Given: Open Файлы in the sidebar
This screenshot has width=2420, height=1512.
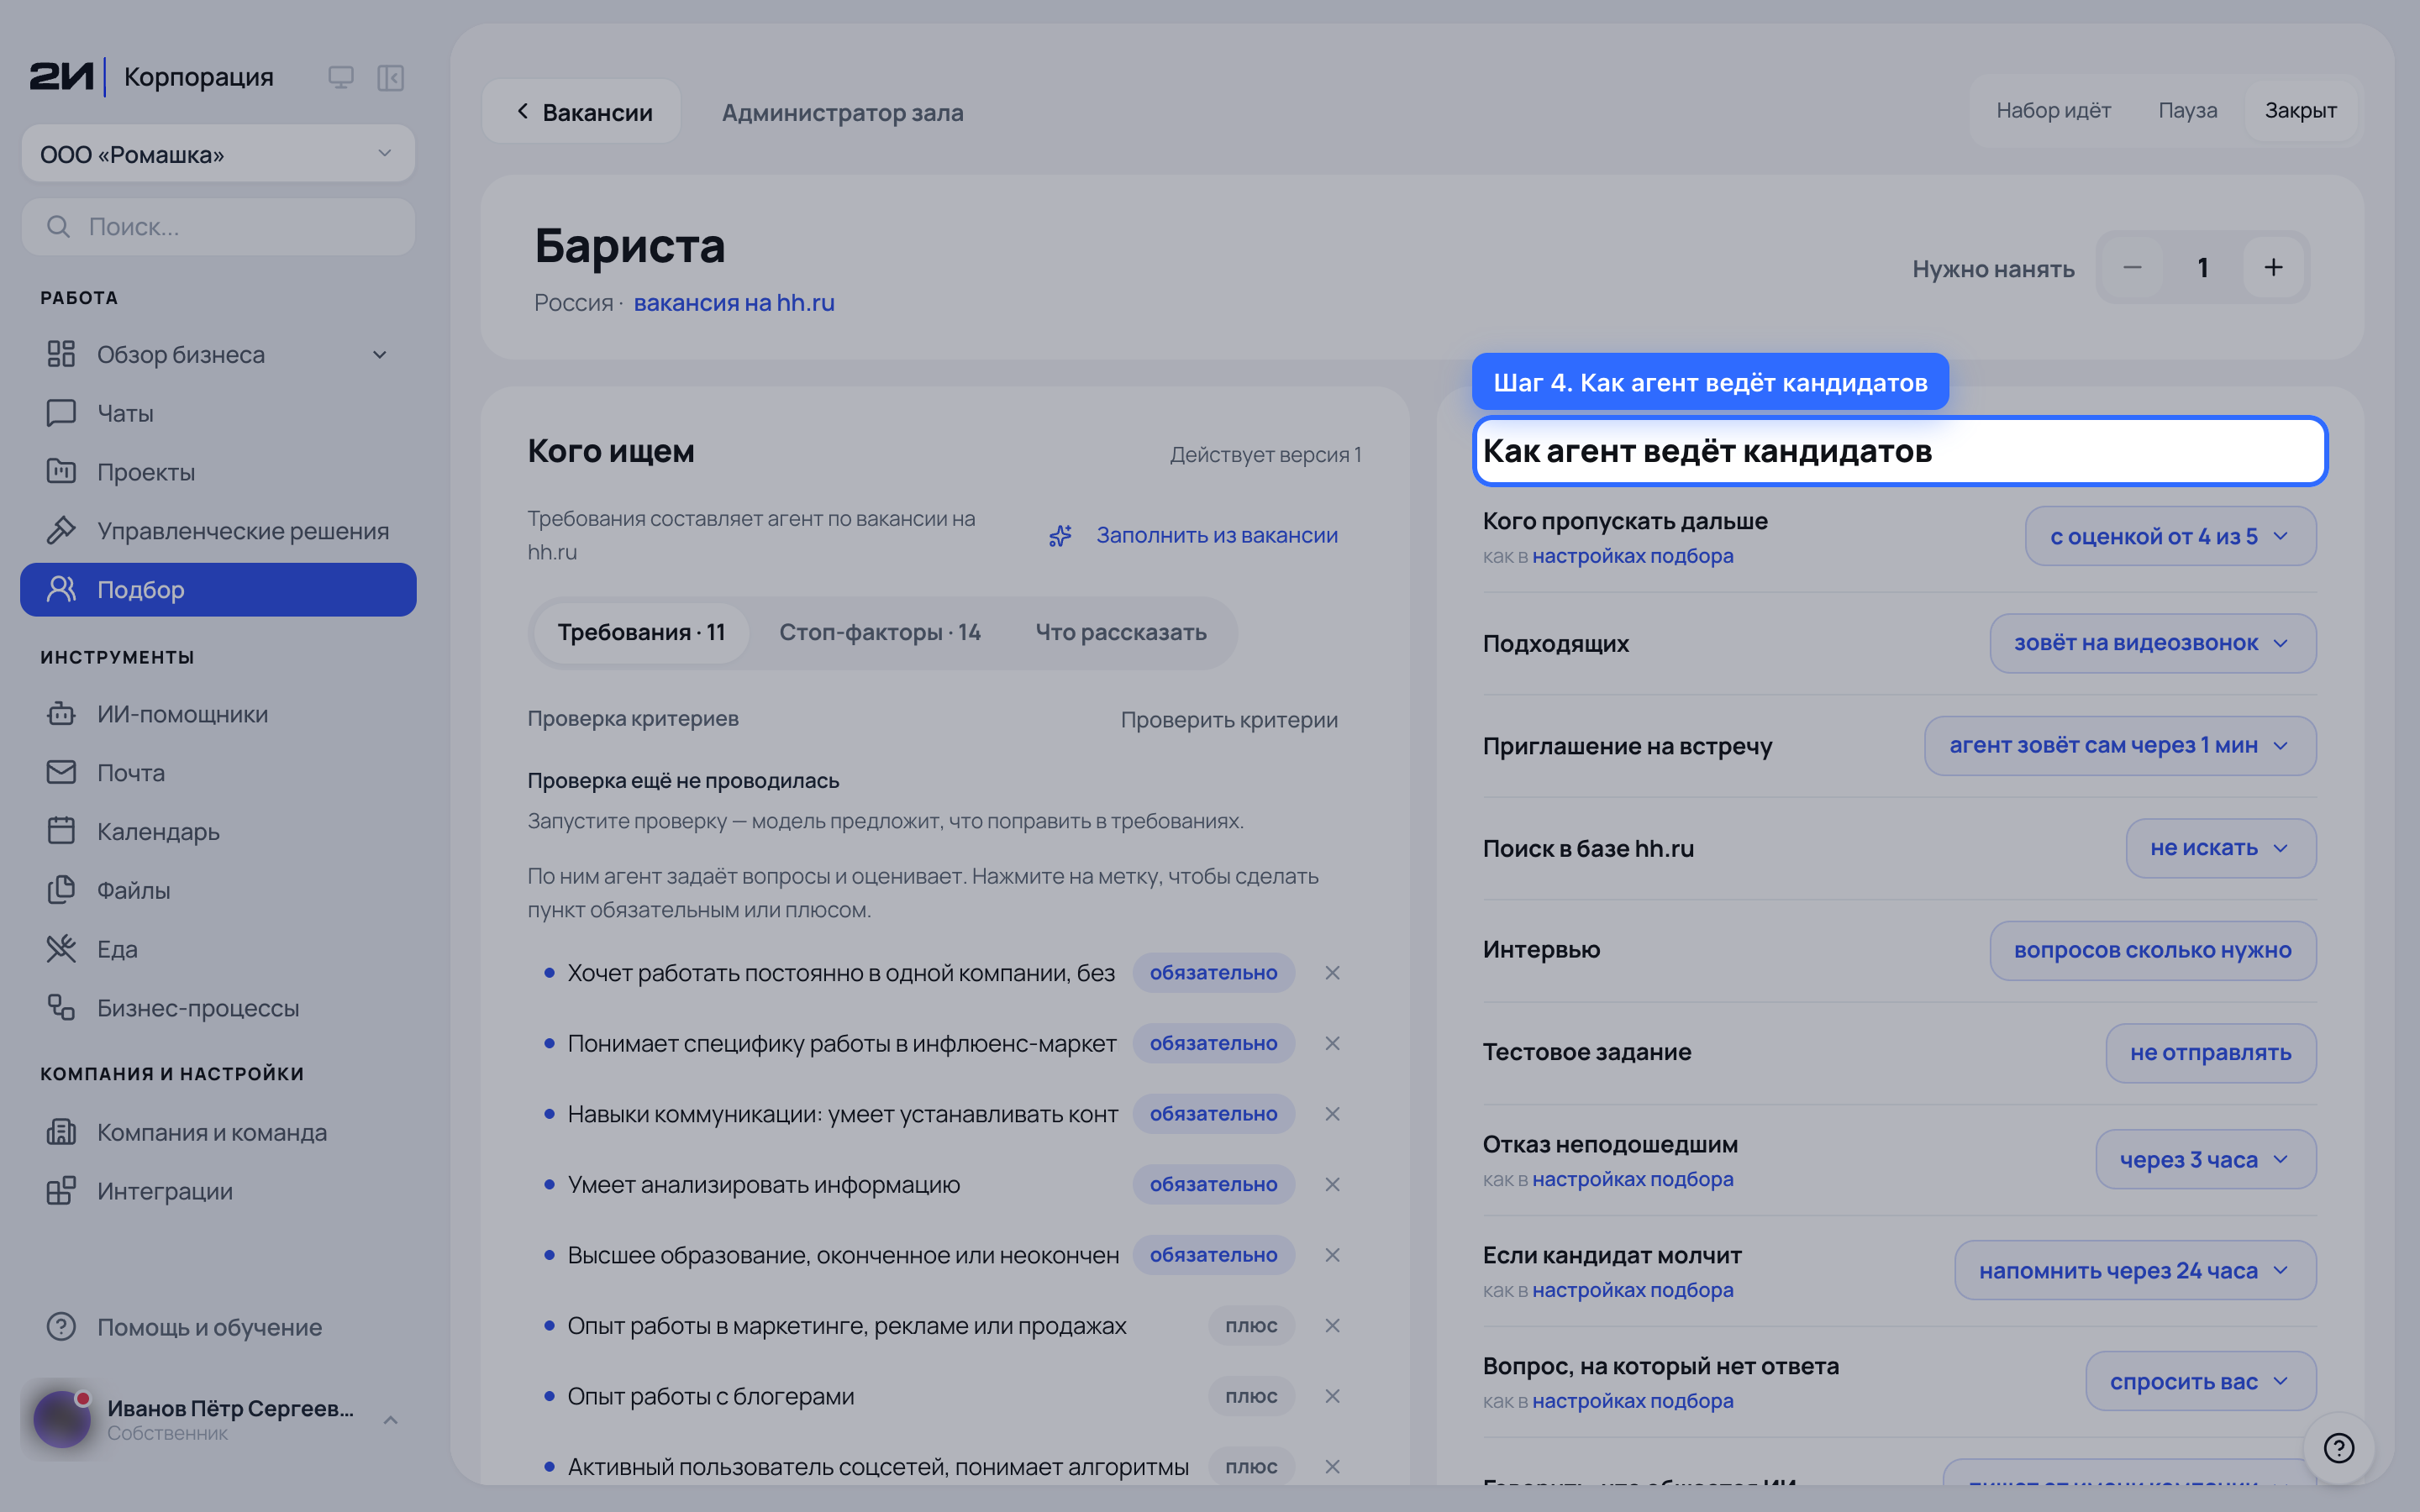Looking at the screenshot, I should tap(218, 890).
